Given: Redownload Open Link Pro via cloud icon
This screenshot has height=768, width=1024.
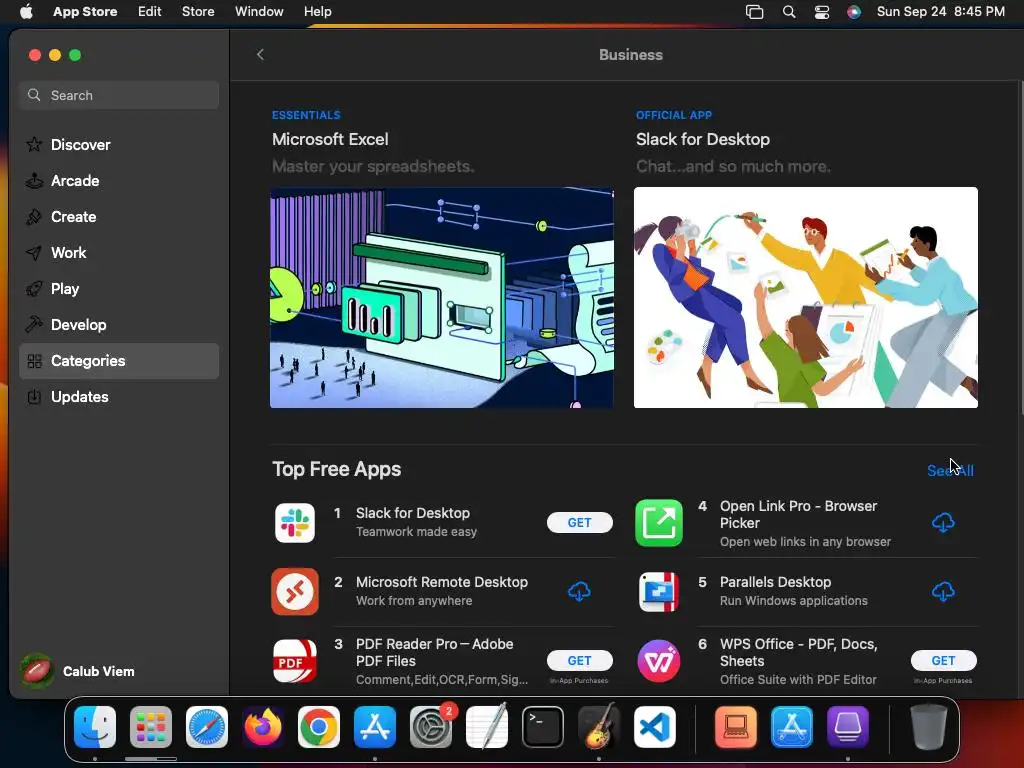Looking at the screenshot, I should click(x=943, y=522).
